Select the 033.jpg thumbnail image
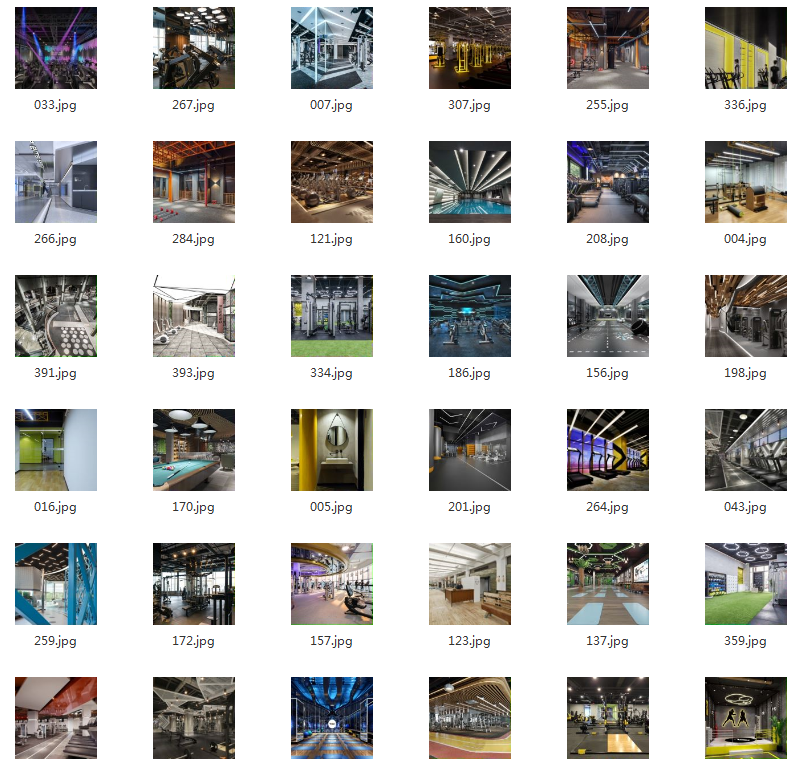The height and width of the screenshot is (768, 792). 56,48
